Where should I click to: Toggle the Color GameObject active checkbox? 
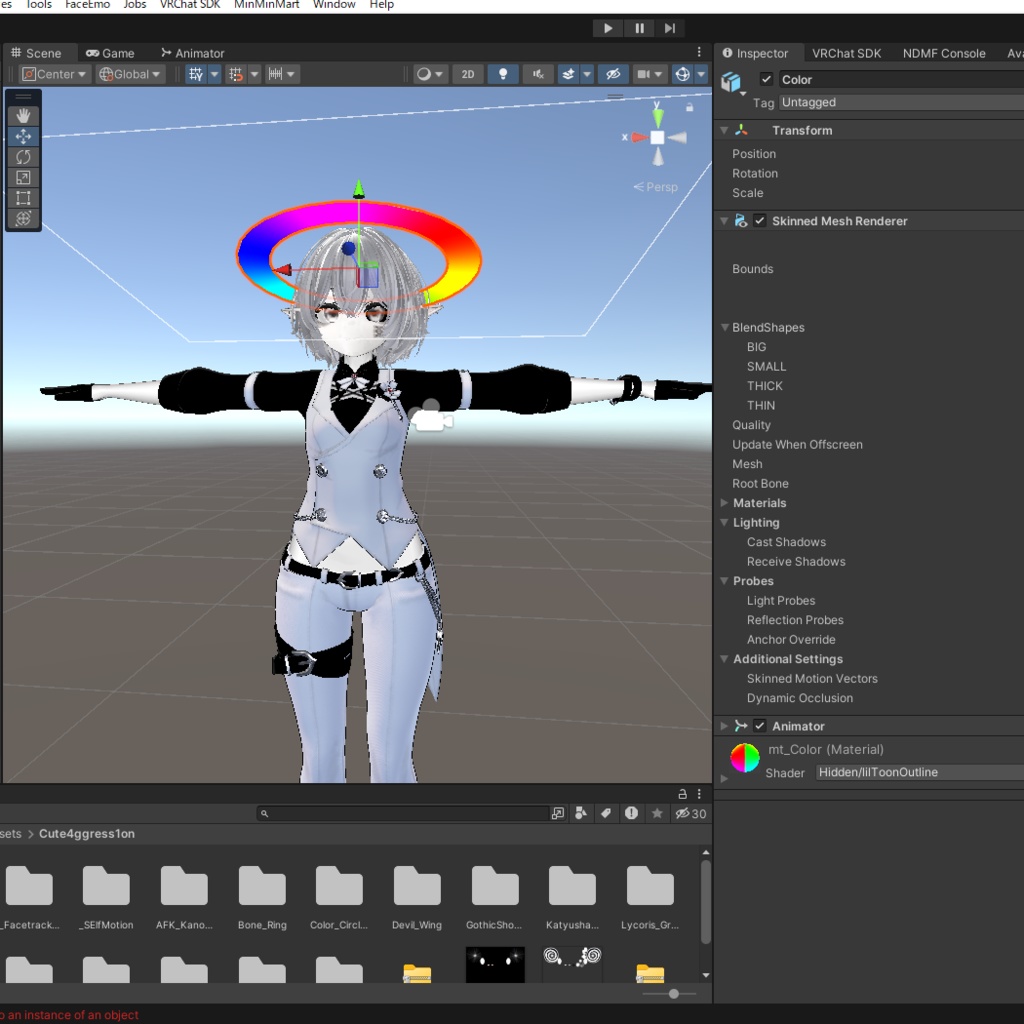(x=766, y=79)
